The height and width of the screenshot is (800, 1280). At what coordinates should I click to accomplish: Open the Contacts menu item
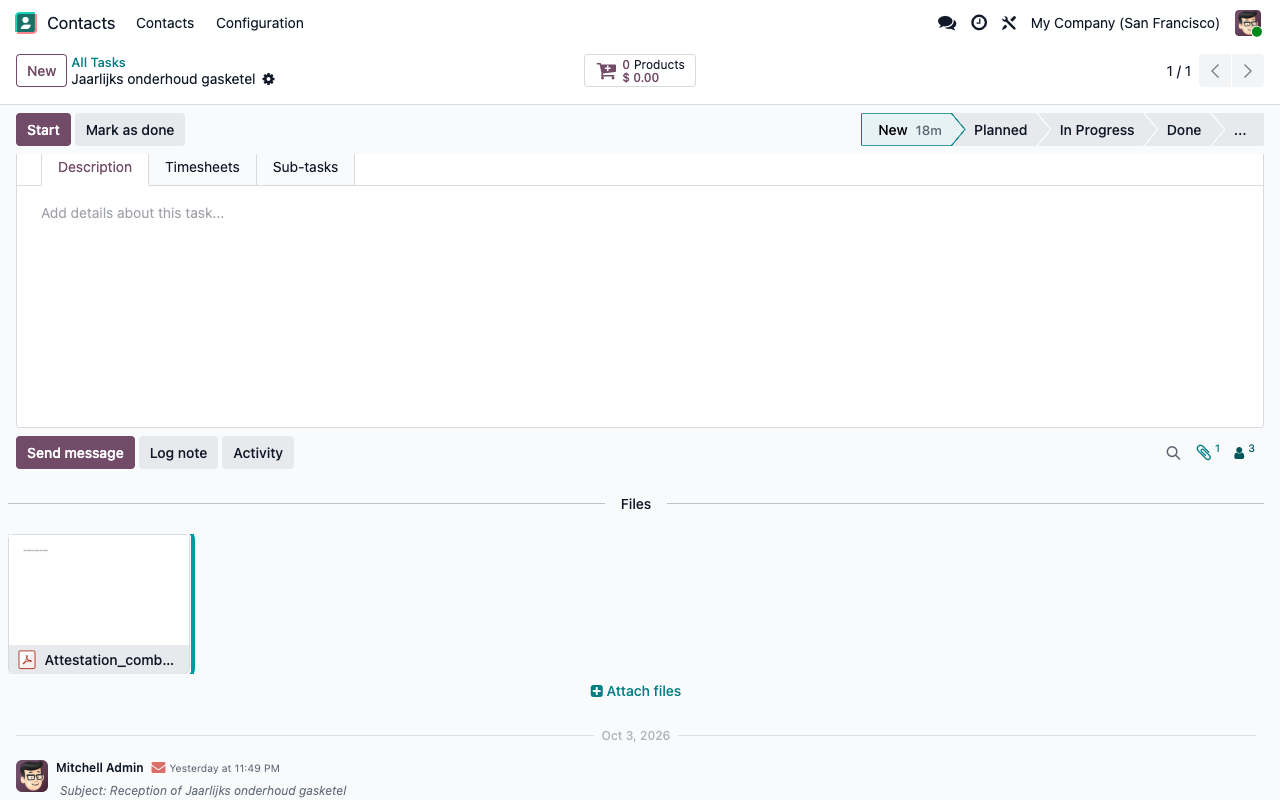tap(165, 23)
